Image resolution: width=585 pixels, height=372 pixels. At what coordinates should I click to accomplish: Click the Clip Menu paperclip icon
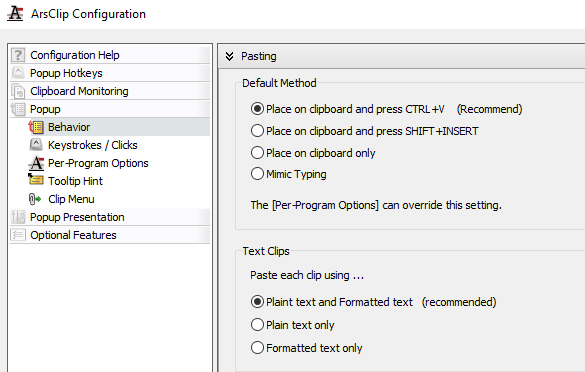click(x=35, y=199)
